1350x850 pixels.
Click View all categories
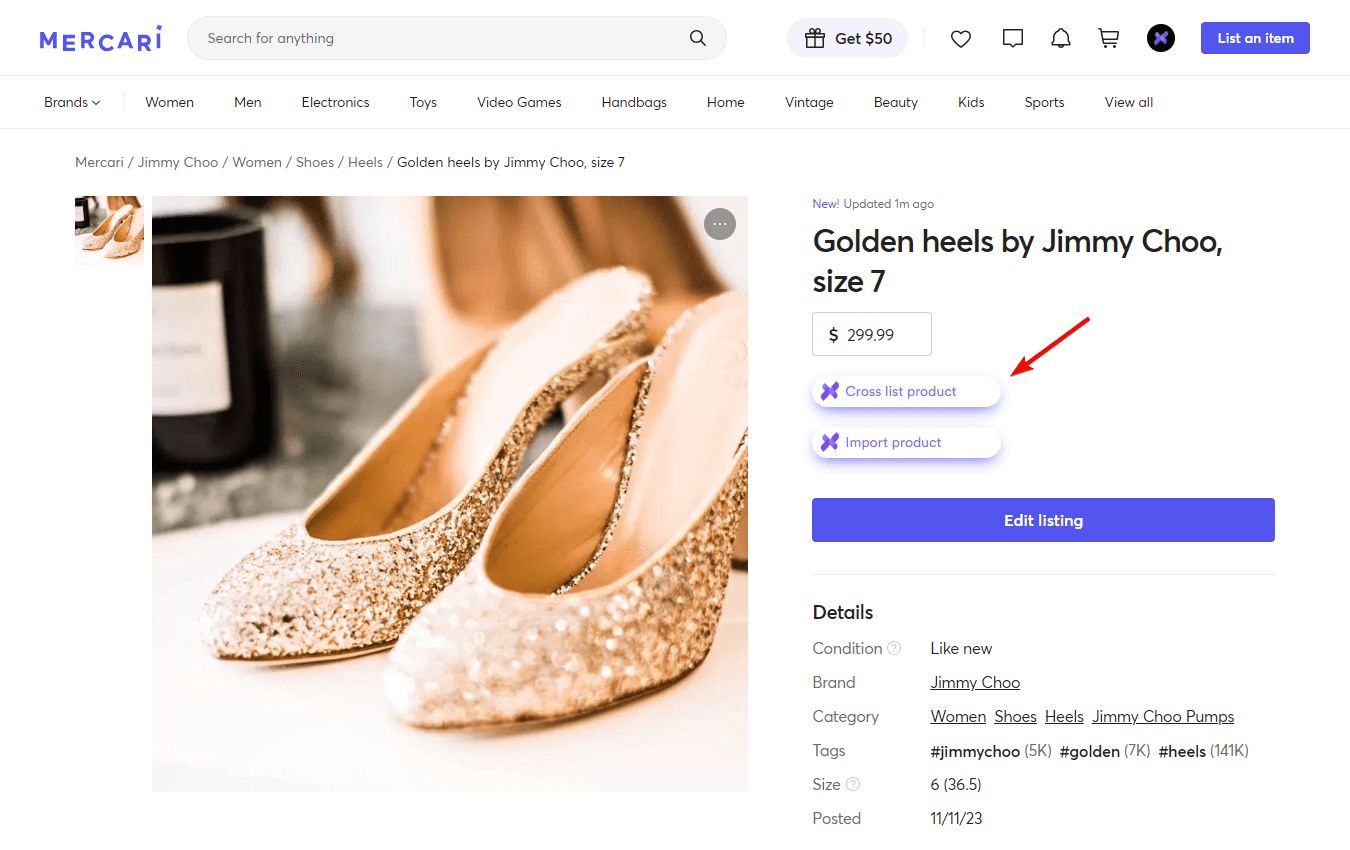coord(1129,102)
